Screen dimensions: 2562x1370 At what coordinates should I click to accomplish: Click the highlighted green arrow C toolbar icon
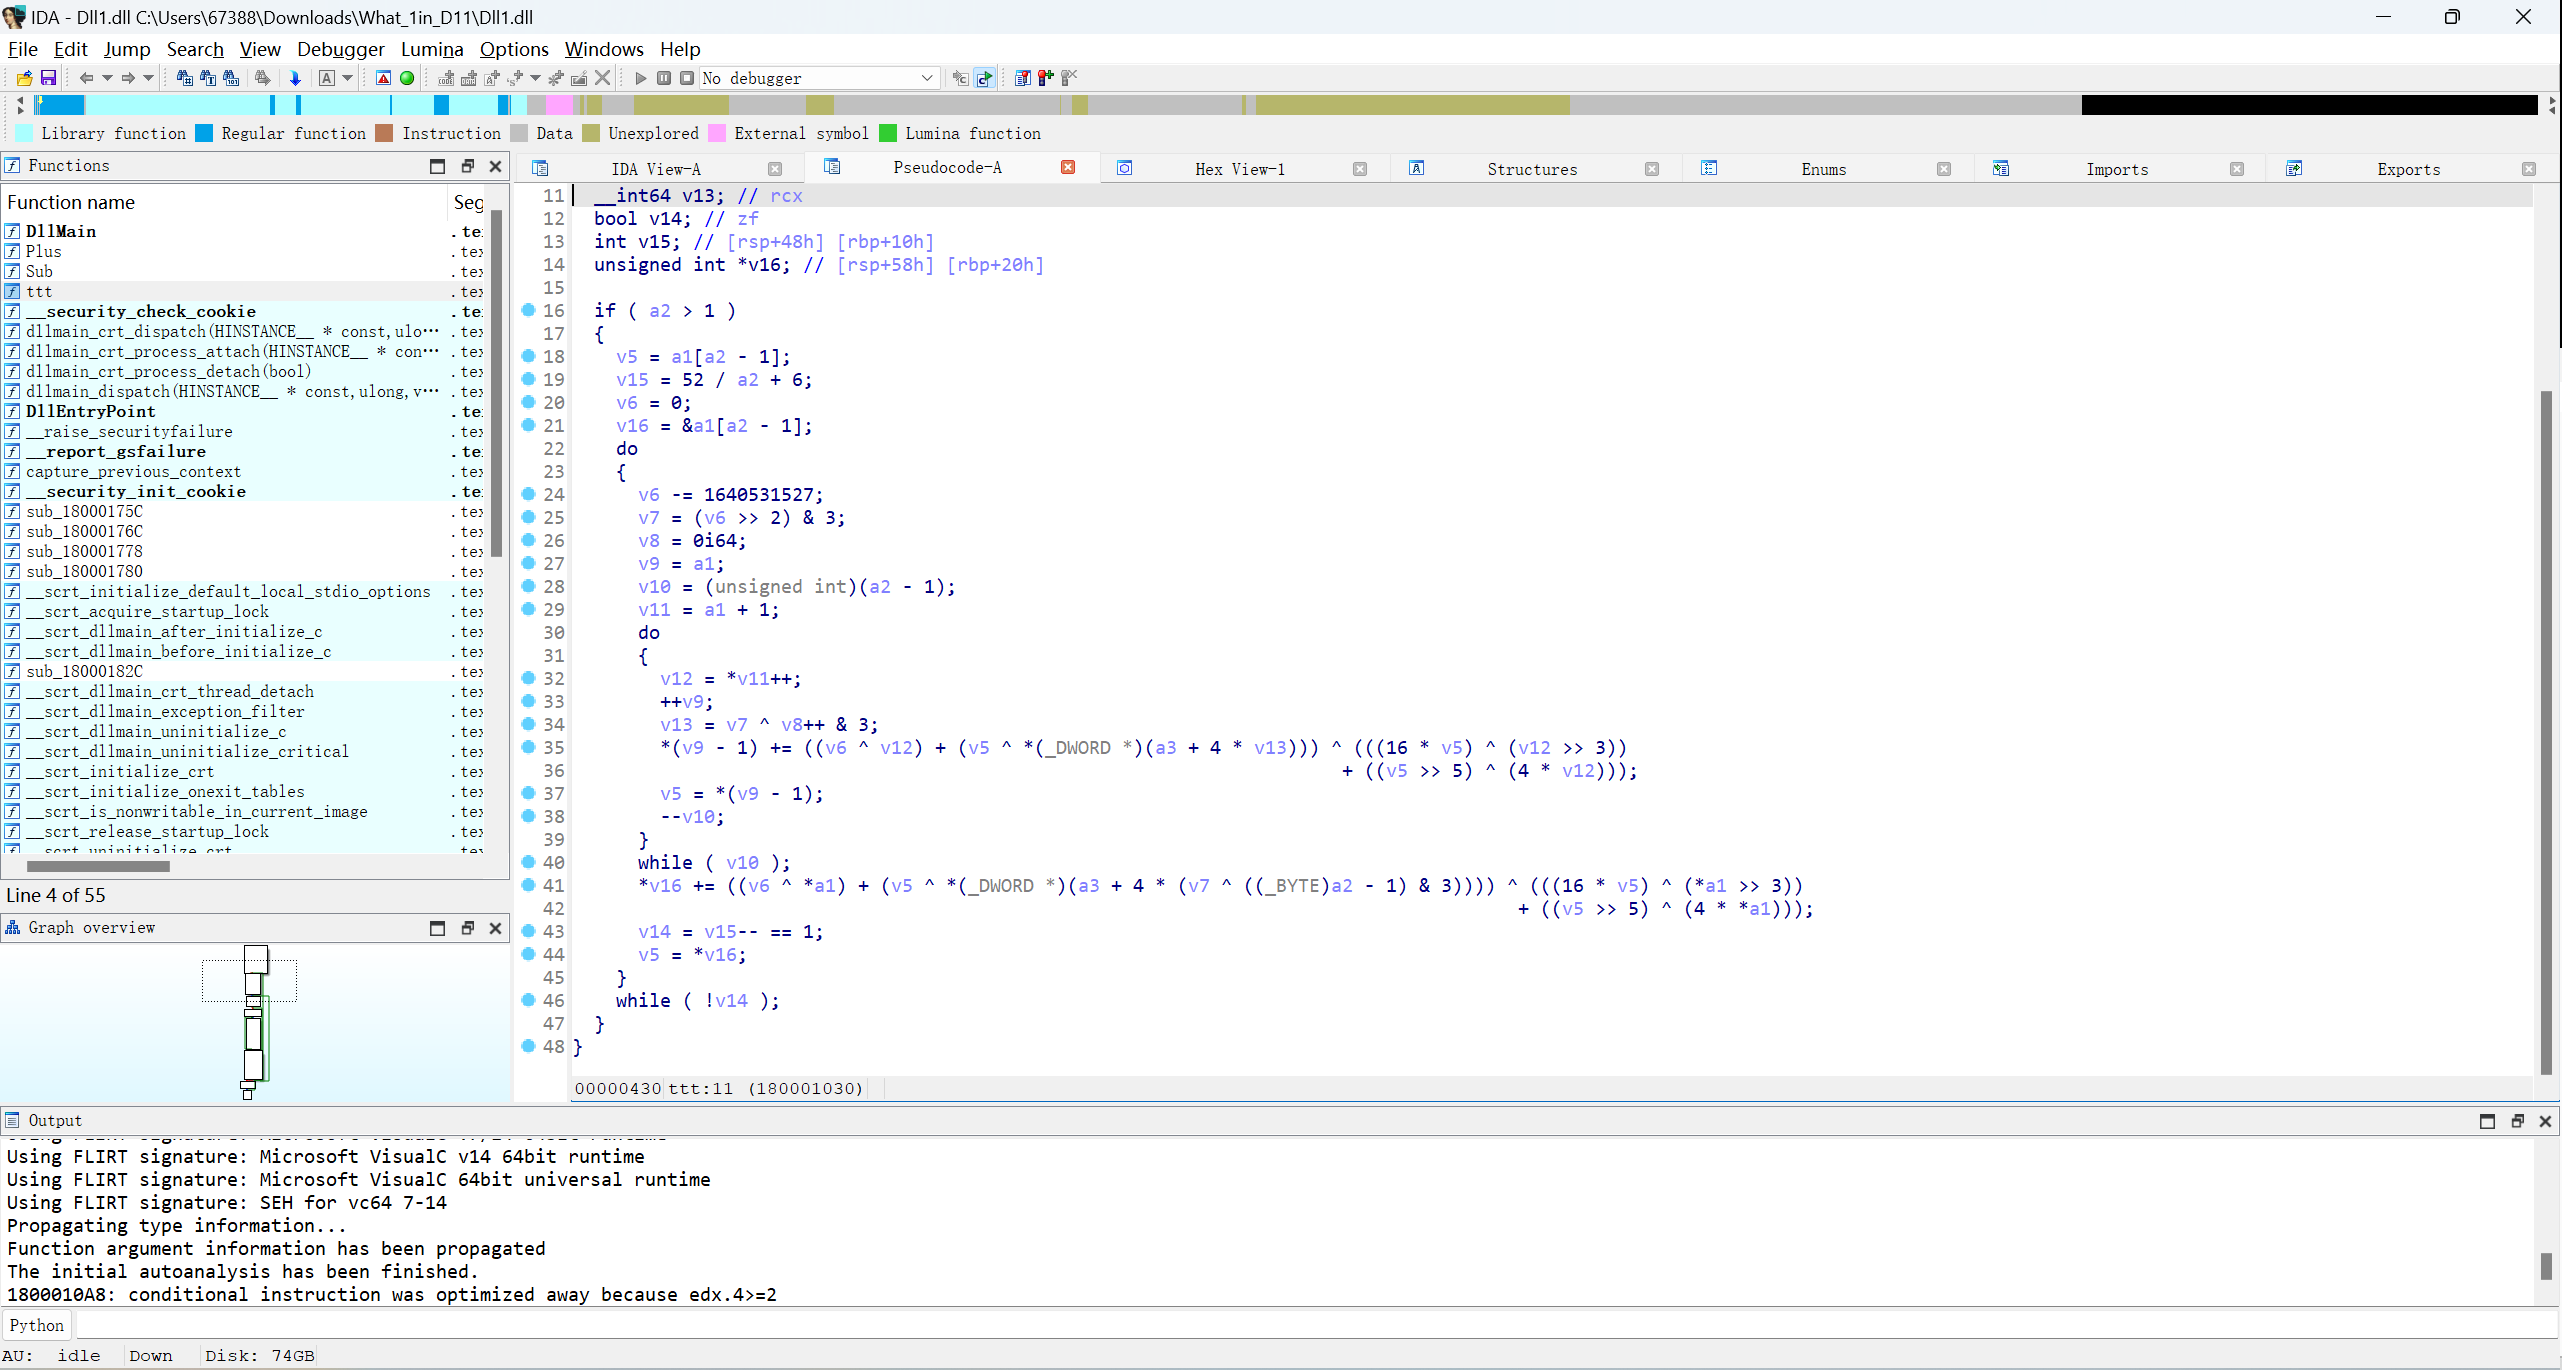pos(984,78)
